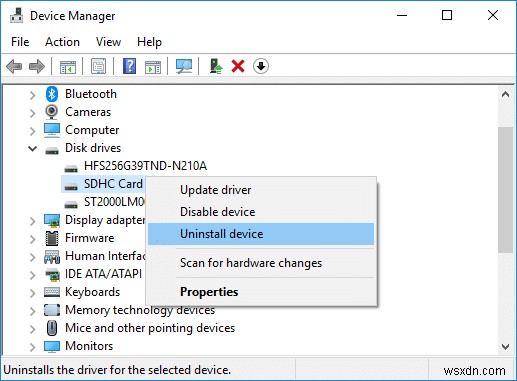Toggle the Action pane toolbar icon
Screen dimensions: 517x381
(x=153, y=66)
